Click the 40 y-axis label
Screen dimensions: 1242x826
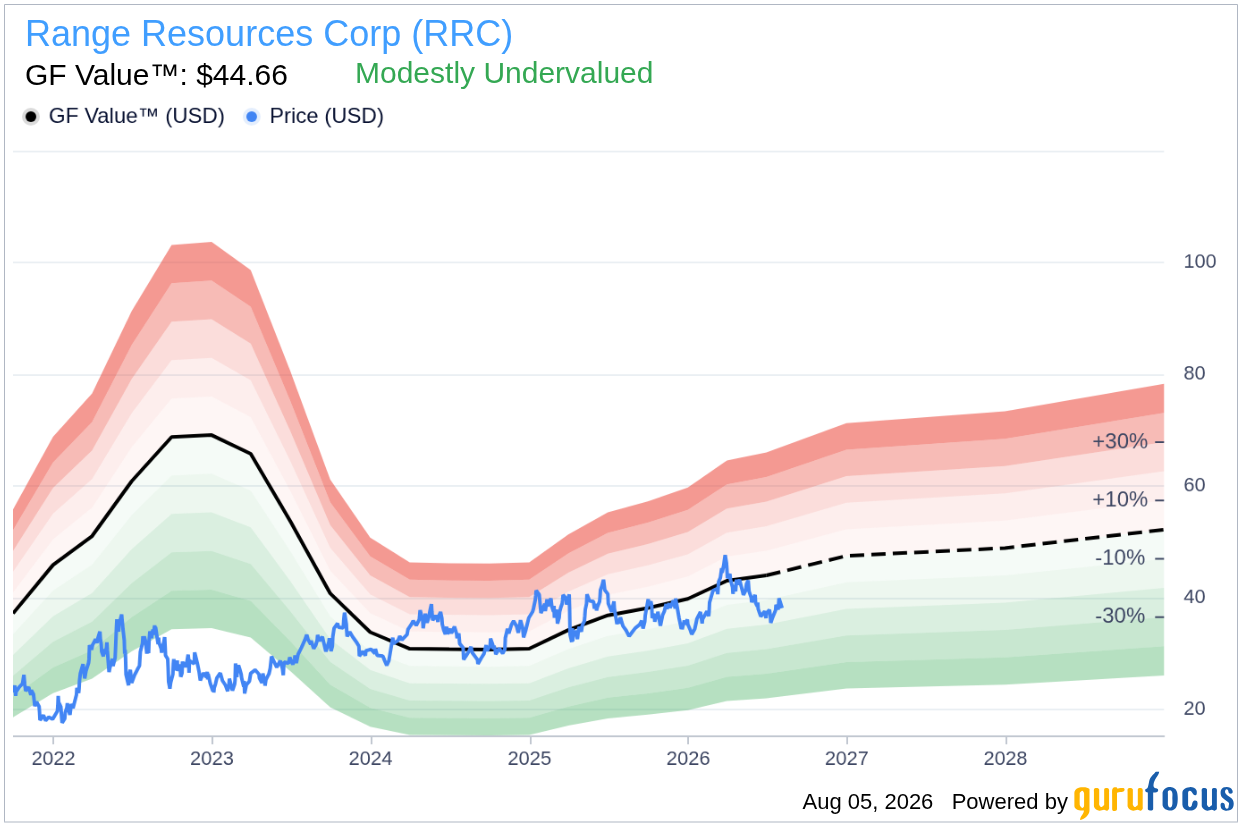[x=1194, y=597]
